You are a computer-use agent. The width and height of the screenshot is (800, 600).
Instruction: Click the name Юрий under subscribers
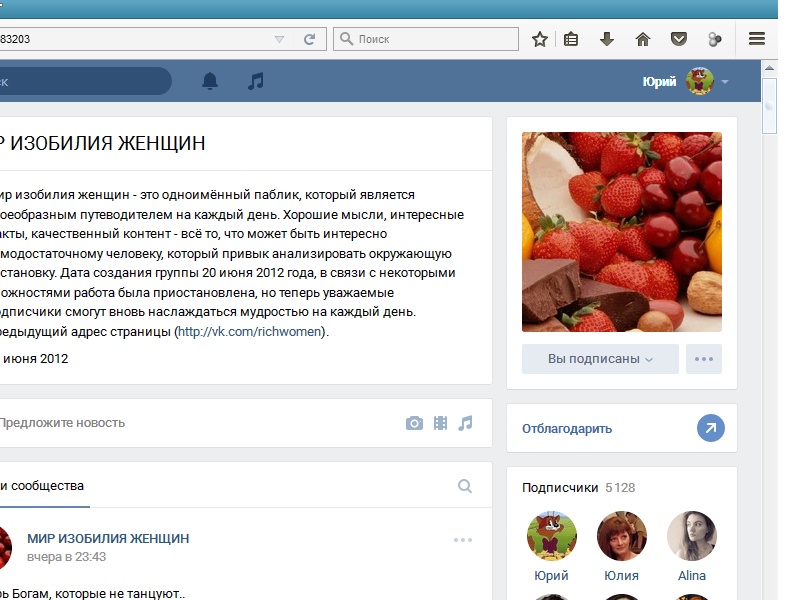coord(552,576)
